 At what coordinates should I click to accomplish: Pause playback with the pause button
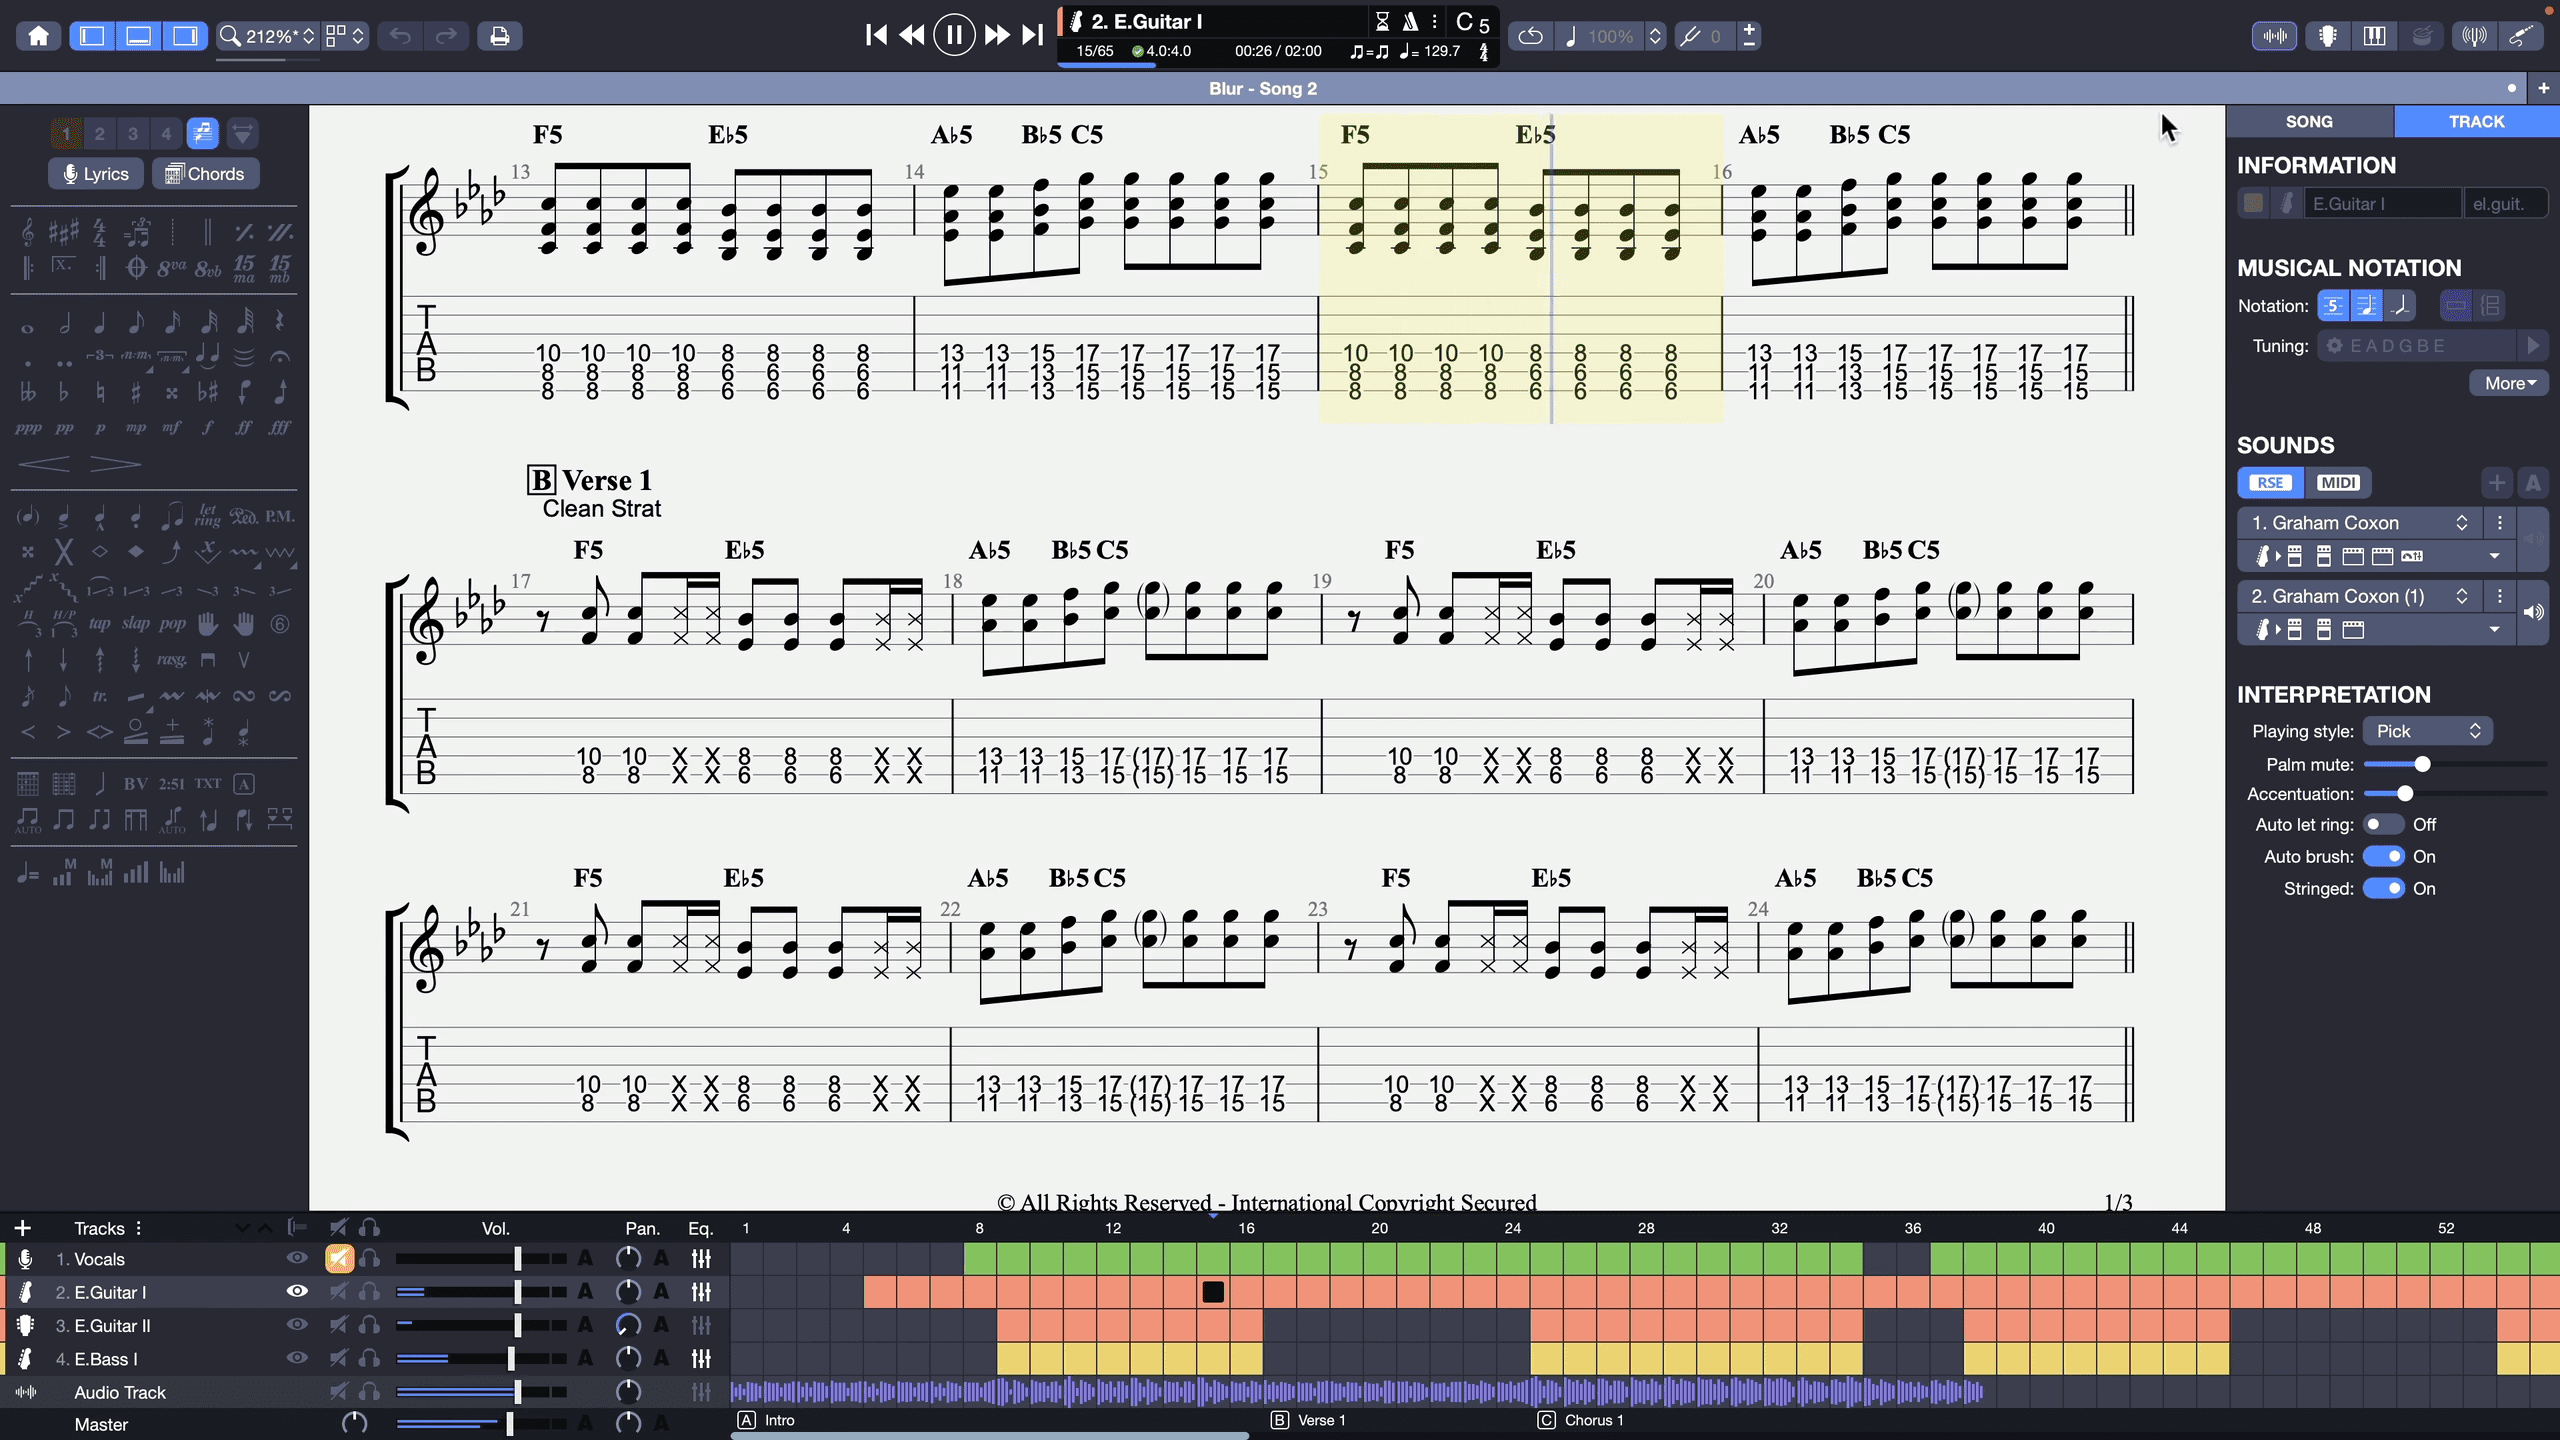pos(953,36)
